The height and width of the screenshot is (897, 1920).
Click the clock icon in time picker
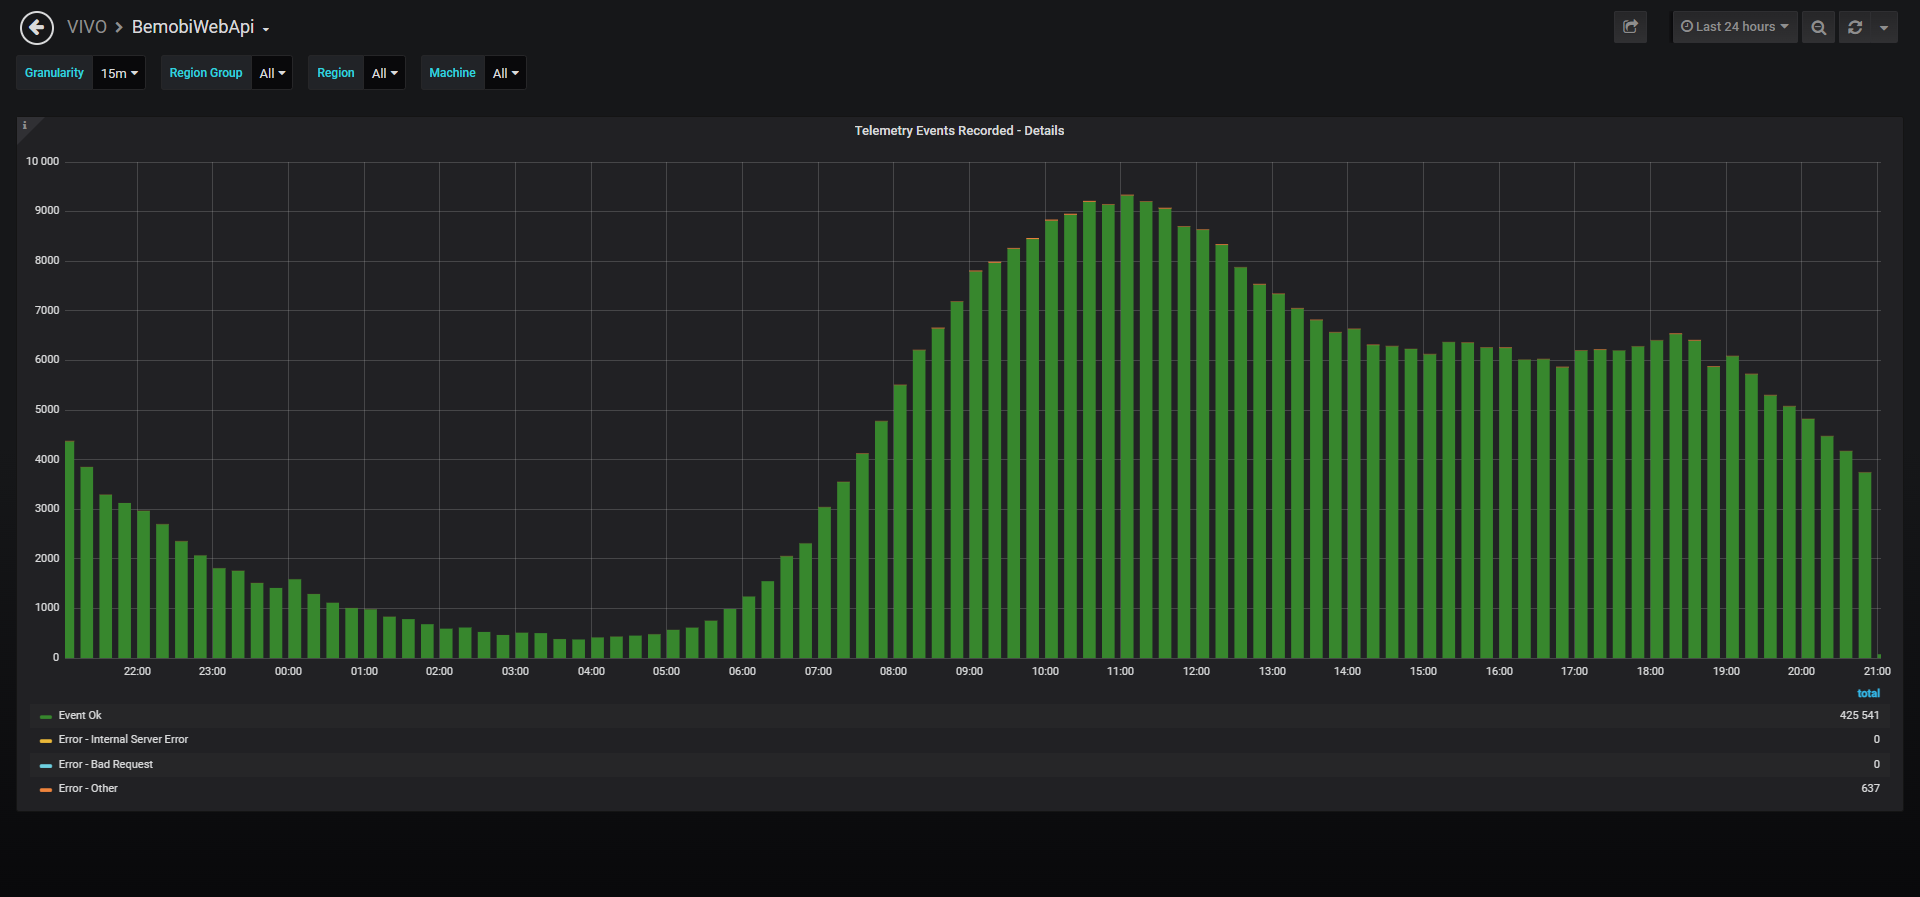coord(1687,27)
